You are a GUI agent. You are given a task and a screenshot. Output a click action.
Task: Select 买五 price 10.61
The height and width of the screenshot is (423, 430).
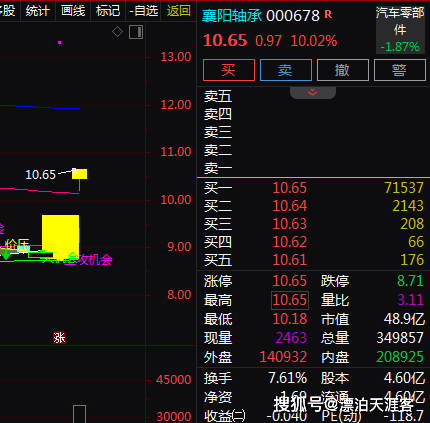pyautogui.click(x=290, y=260)
